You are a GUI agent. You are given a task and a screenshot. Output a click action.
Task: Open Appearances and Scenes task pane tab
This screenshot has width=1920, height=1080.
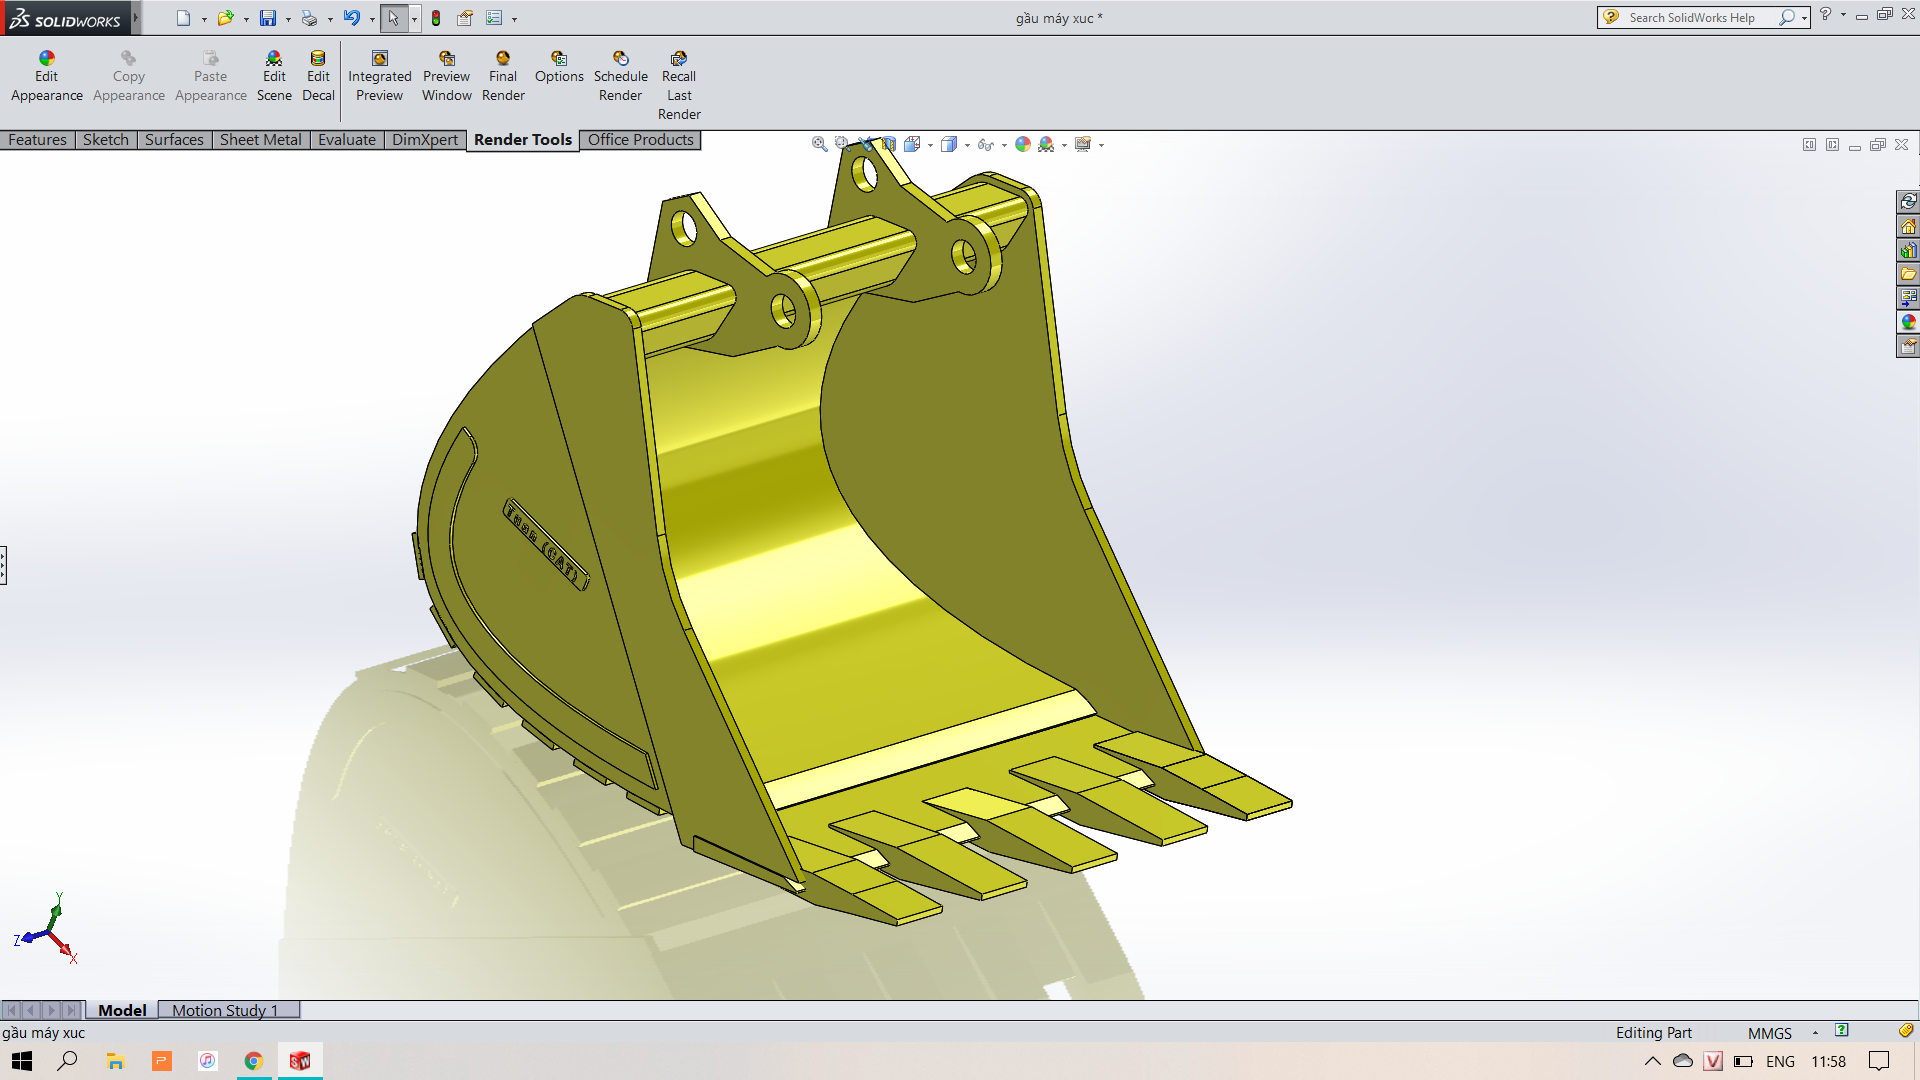pos(1908,322)
